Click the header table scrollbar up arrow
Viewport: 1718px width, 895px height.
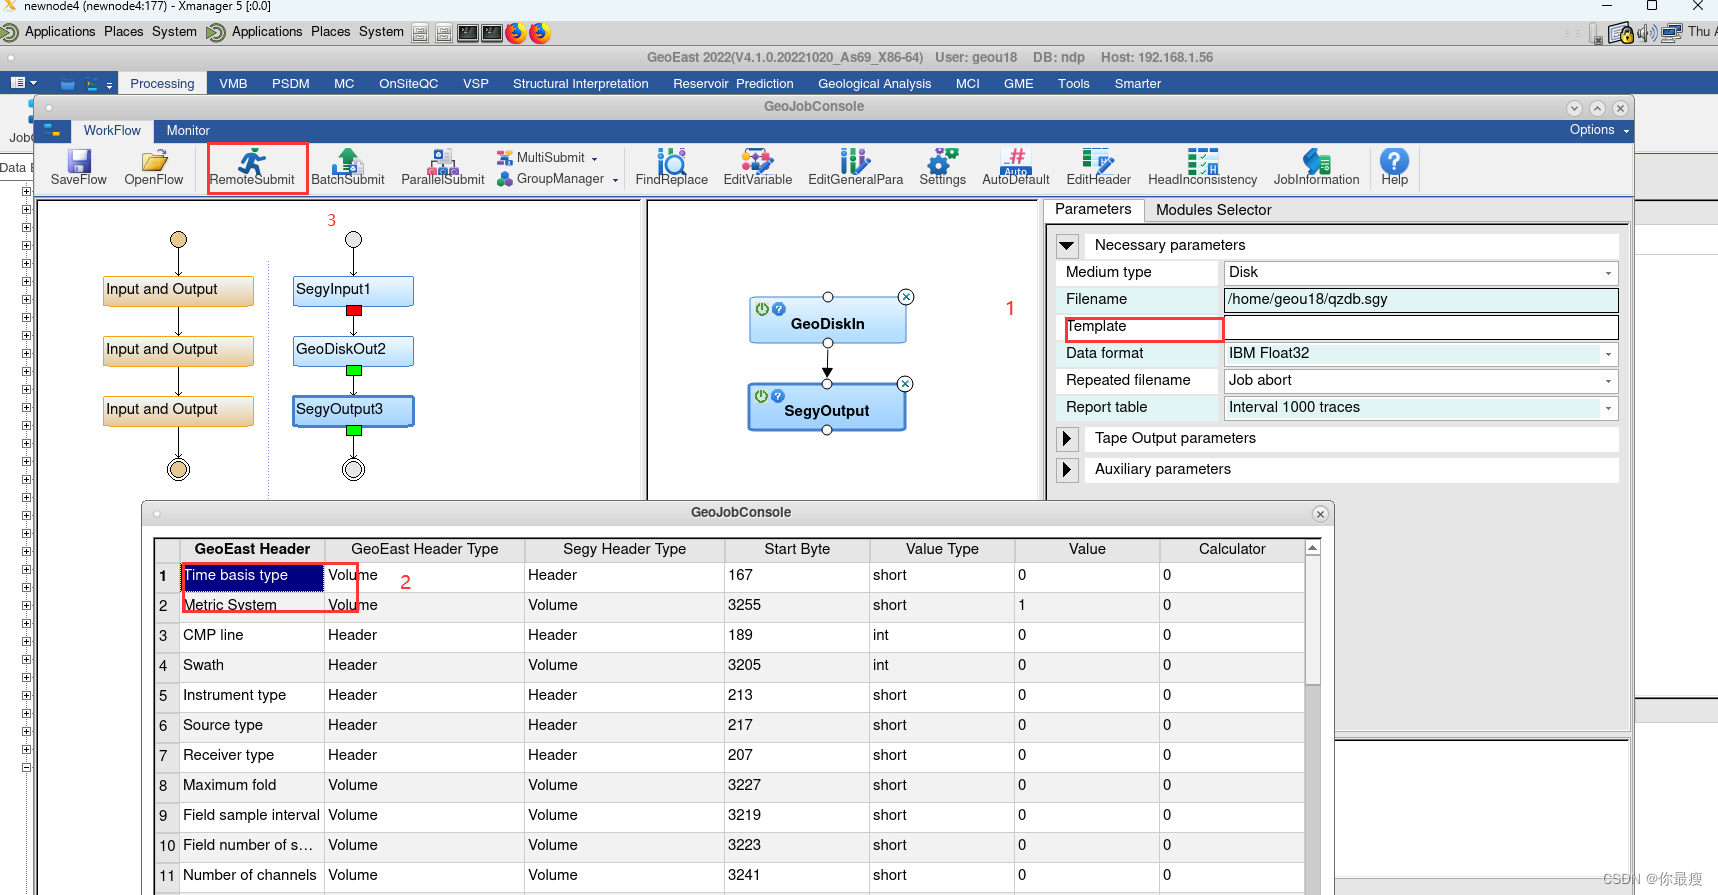(1312, 548)
